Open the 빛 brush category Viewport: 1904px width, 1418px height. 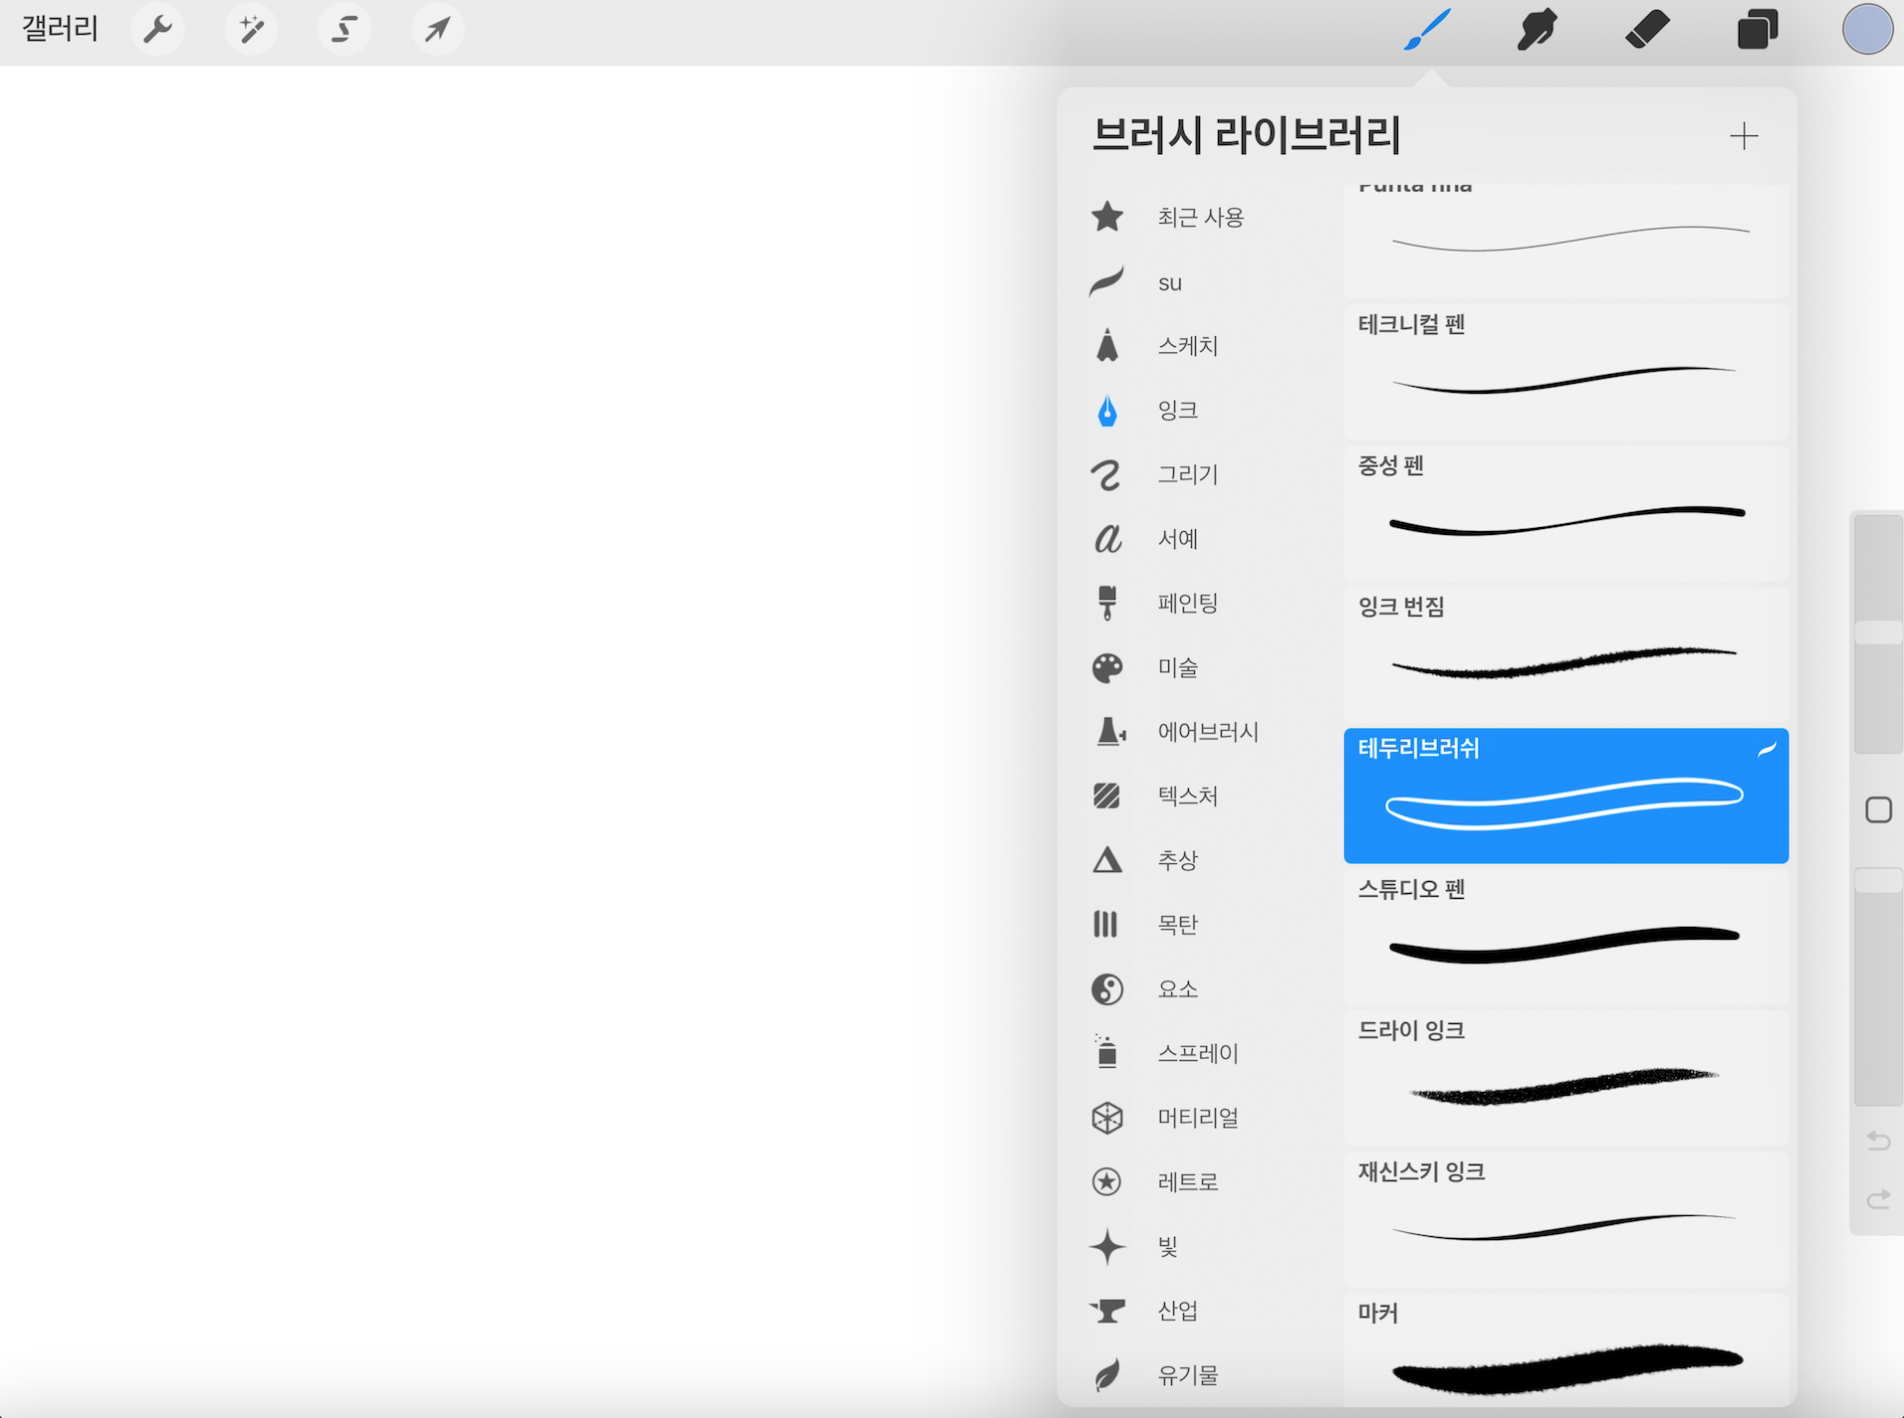1200,1246
